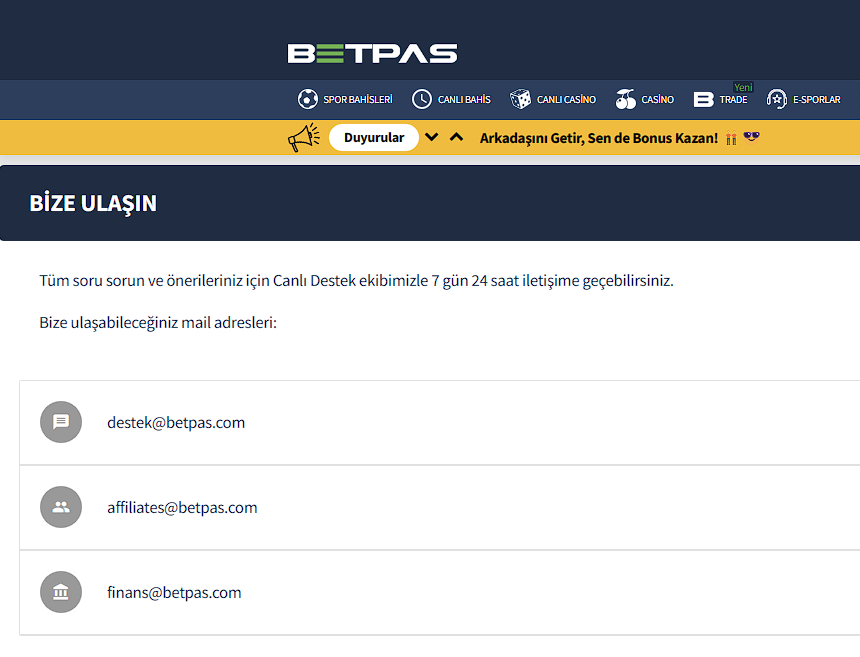Show previous announcement with up chevron
Screen dimensions: 860x657
coord(456,137)
